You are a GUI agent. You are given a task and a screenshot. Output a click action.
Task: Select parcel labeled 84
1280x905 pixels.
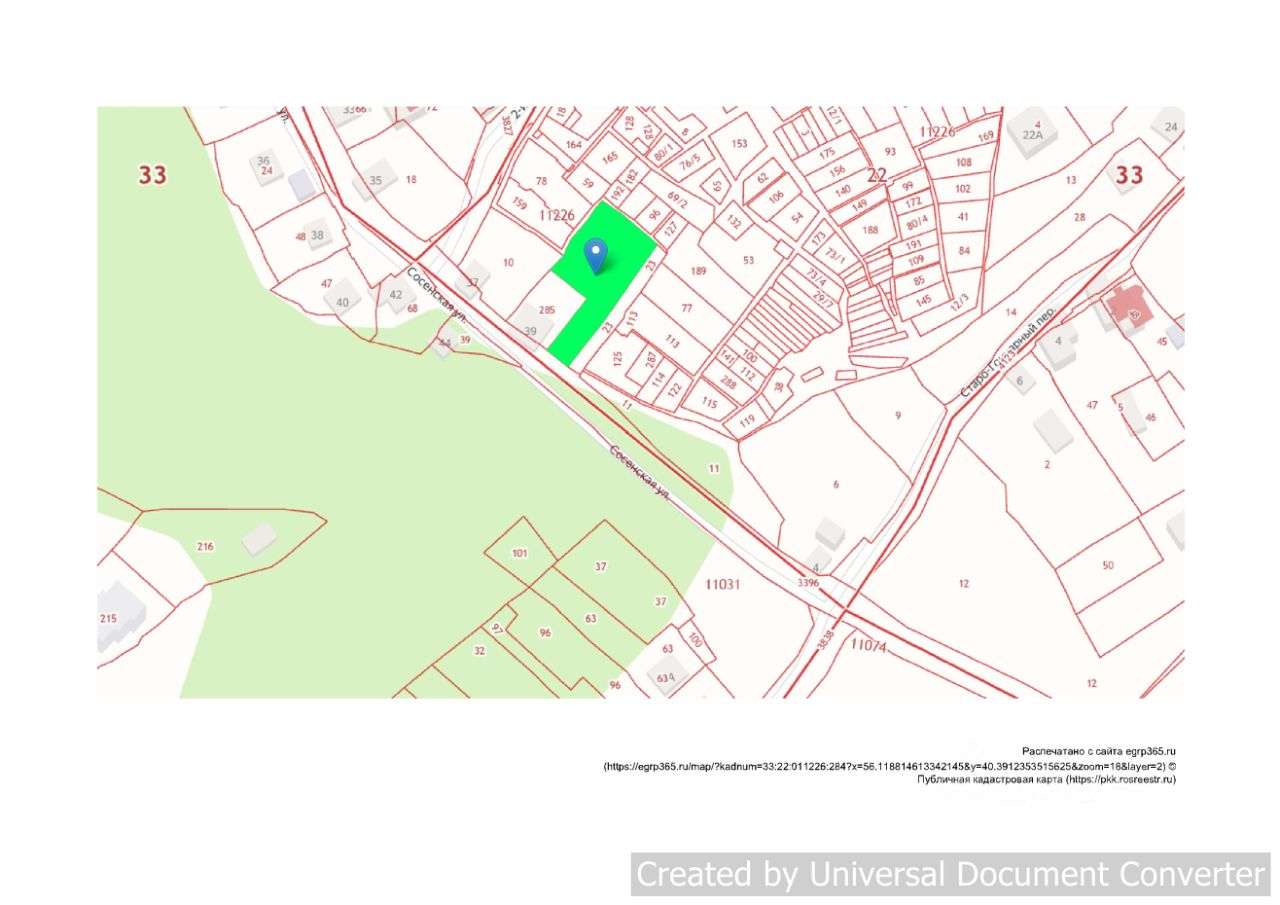(x=964, y=249)
